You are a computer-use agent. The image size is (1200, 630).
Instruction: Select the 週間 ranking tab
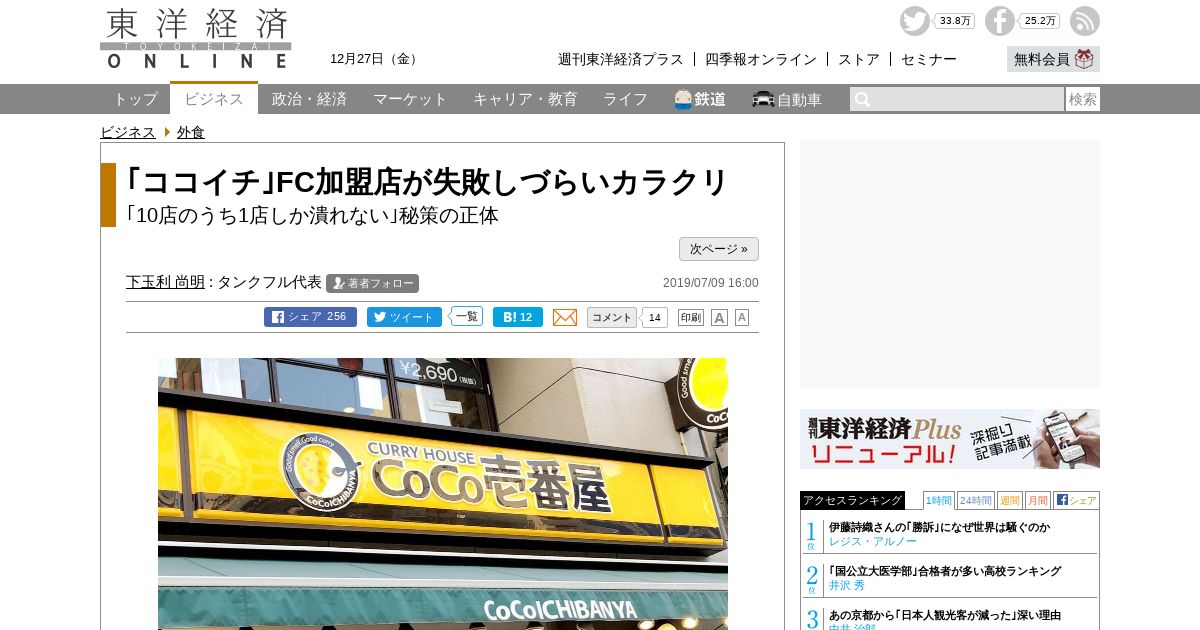point(1009,500)
